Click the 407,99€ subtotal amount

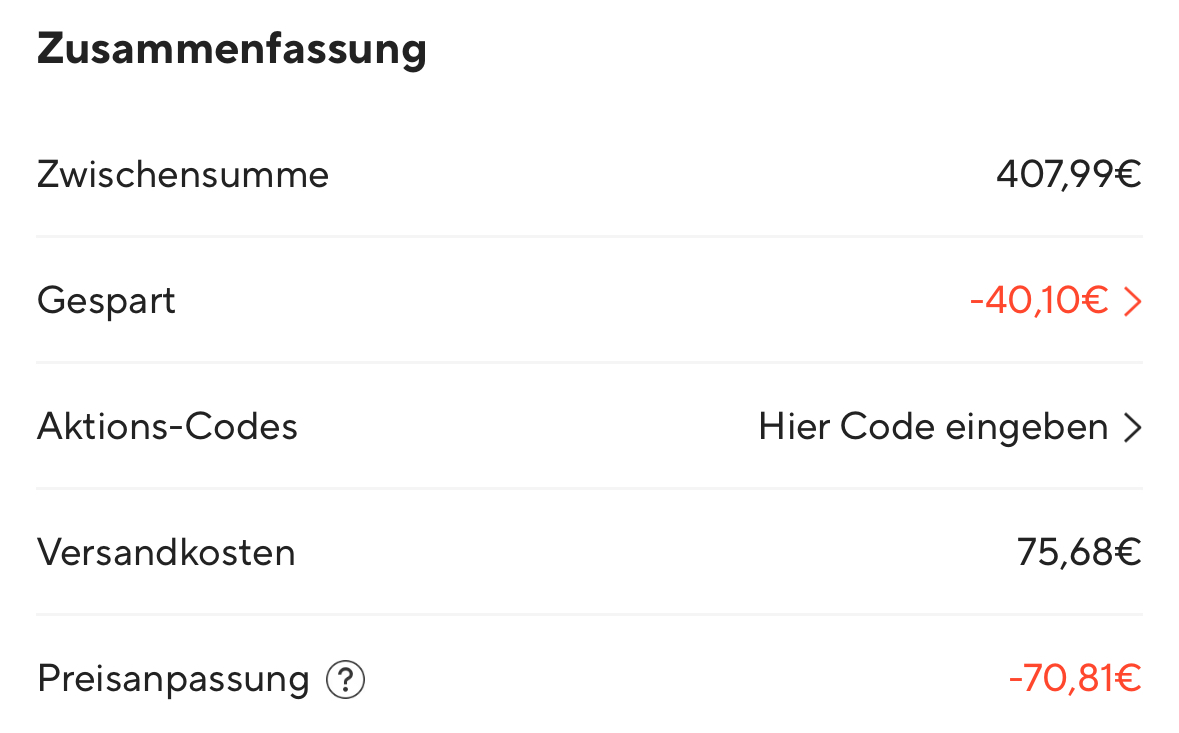coord(1068,175)
